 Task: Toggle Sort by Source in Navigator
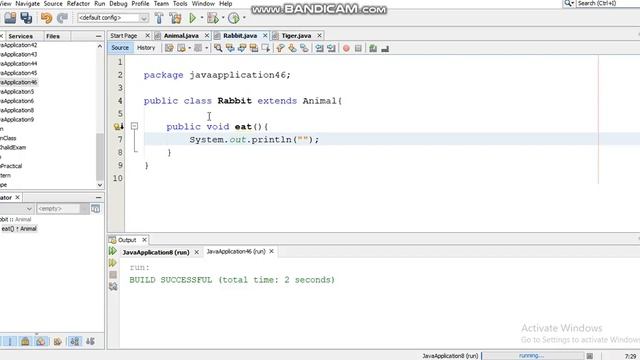[90, 341]
